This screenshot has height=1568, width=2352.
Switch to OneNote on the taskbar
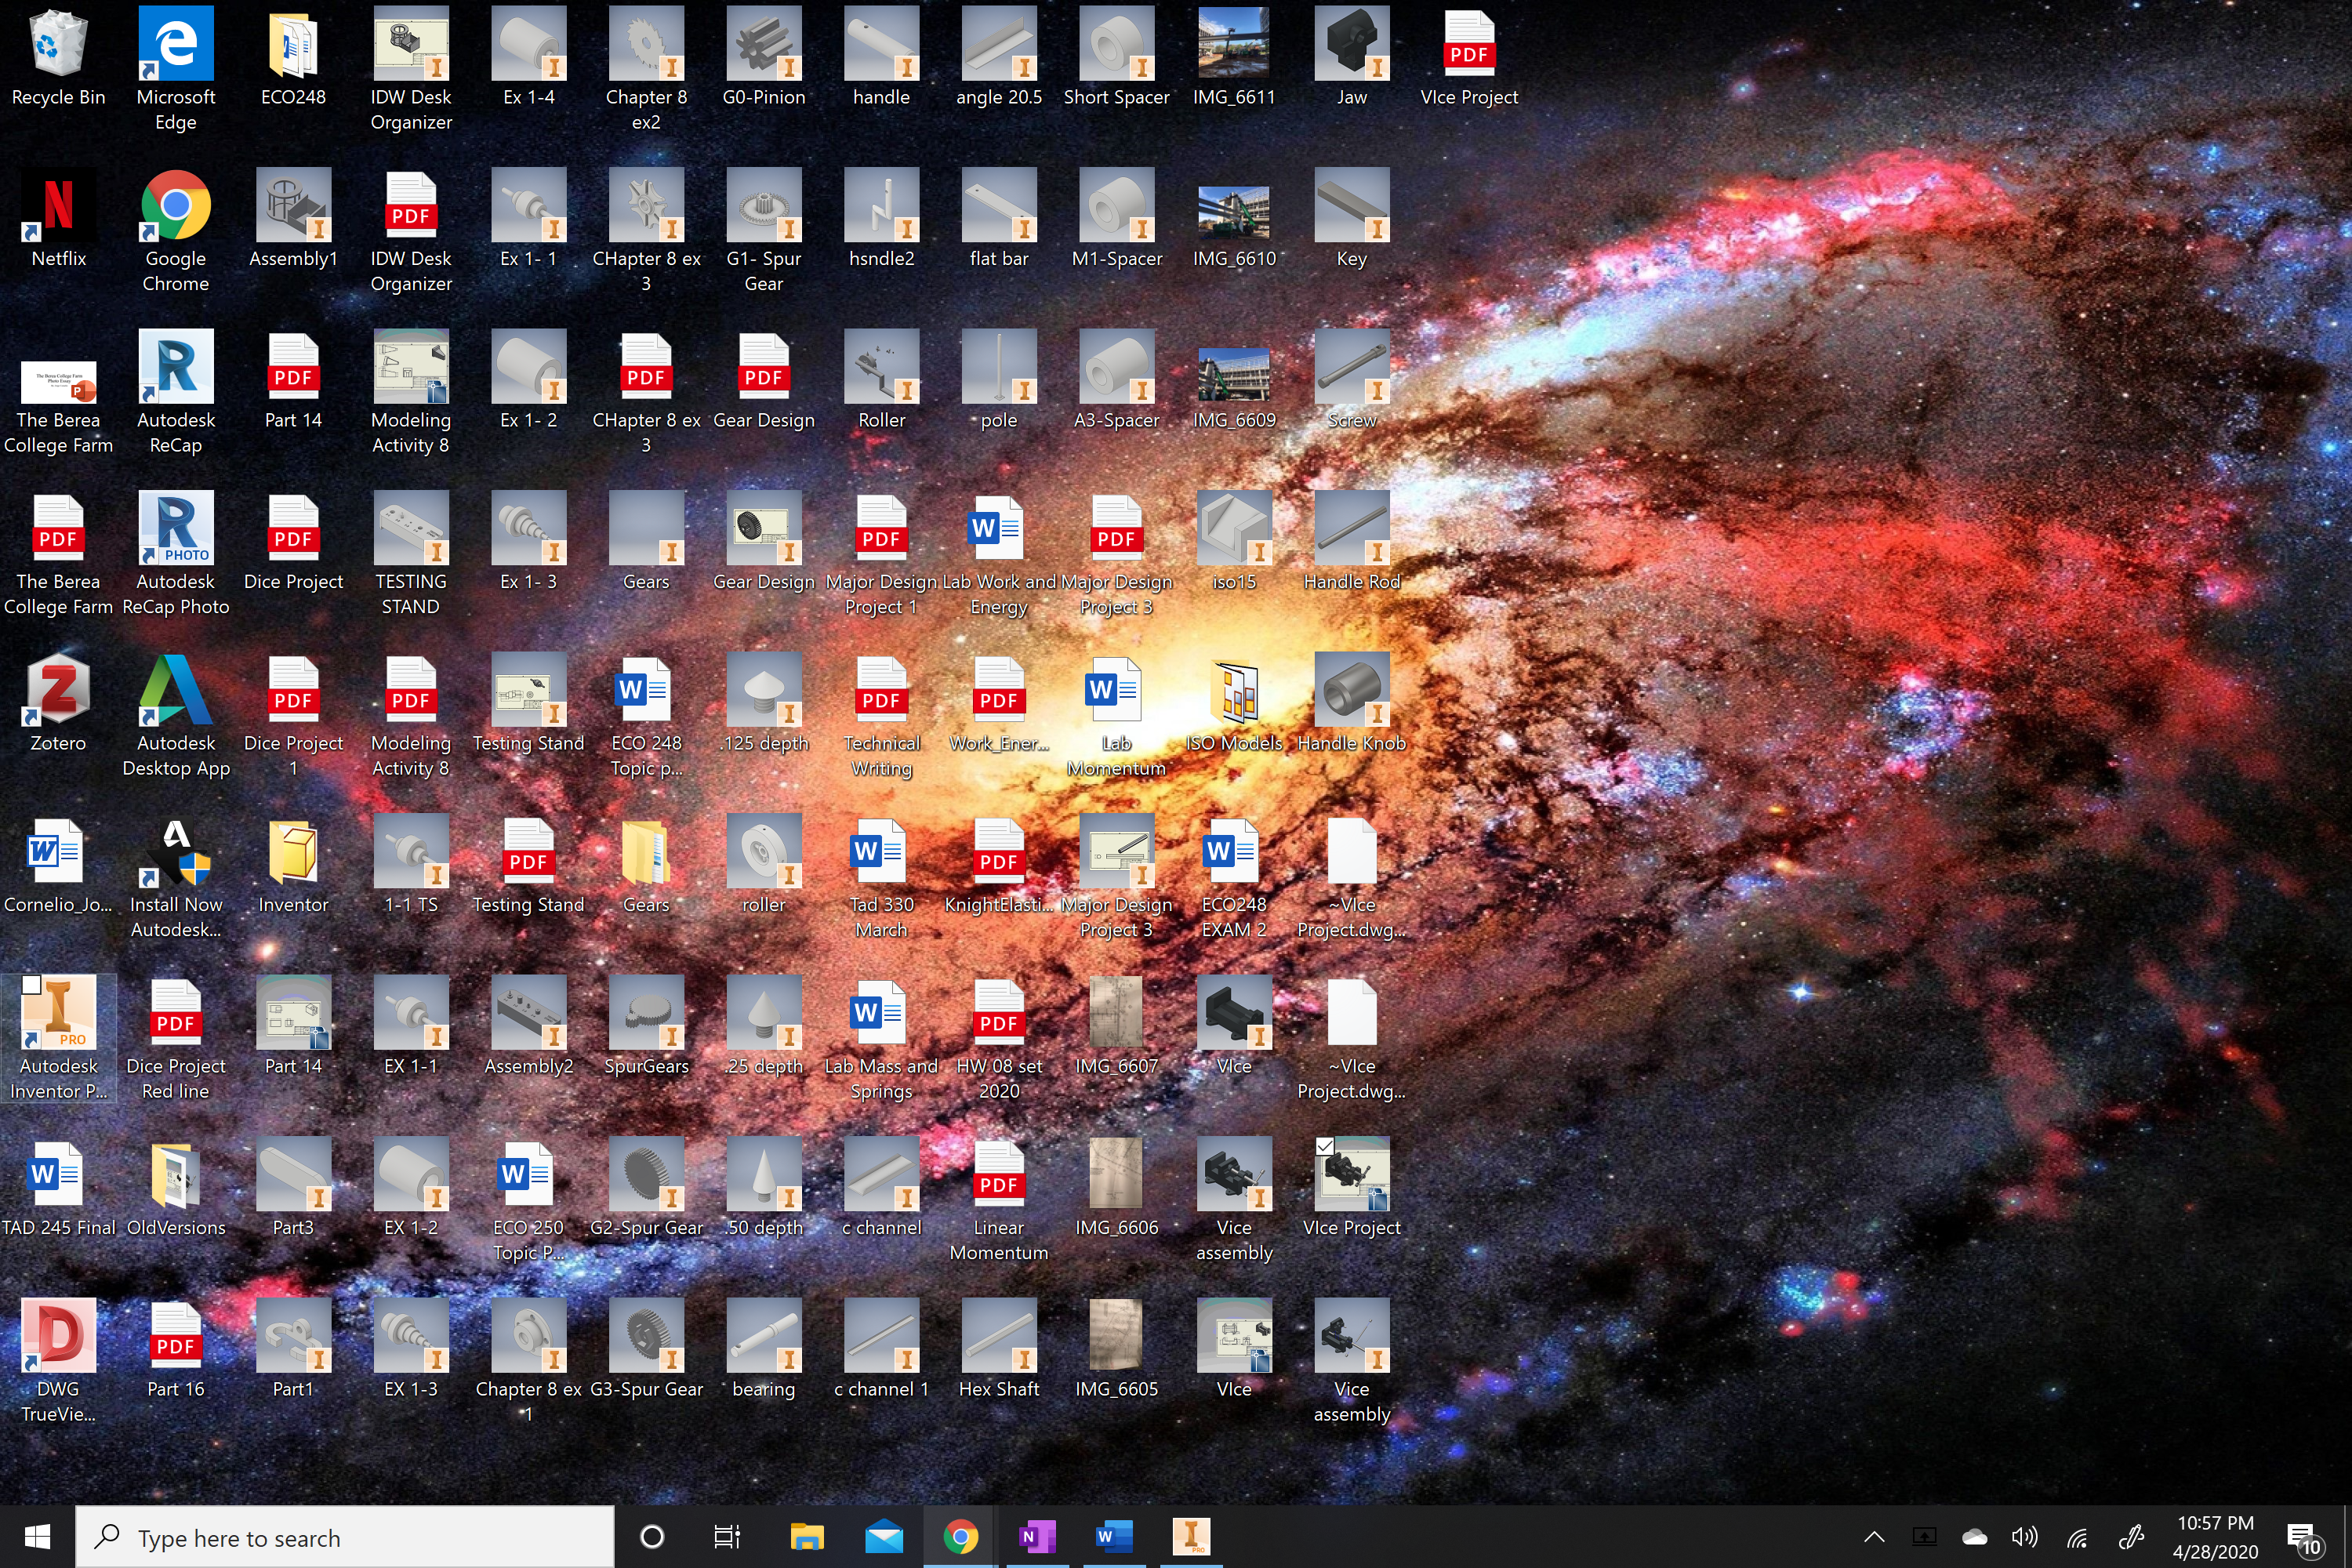[1037, 1537]
